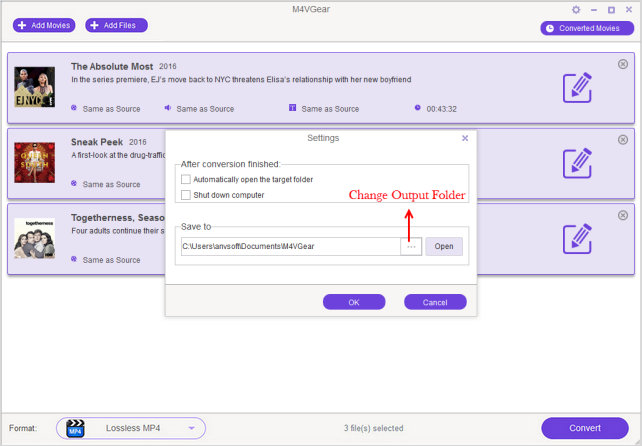The image size is (642, 446).
Task: Edit the Sneak Peek movie info
Action: coord(577,163)
